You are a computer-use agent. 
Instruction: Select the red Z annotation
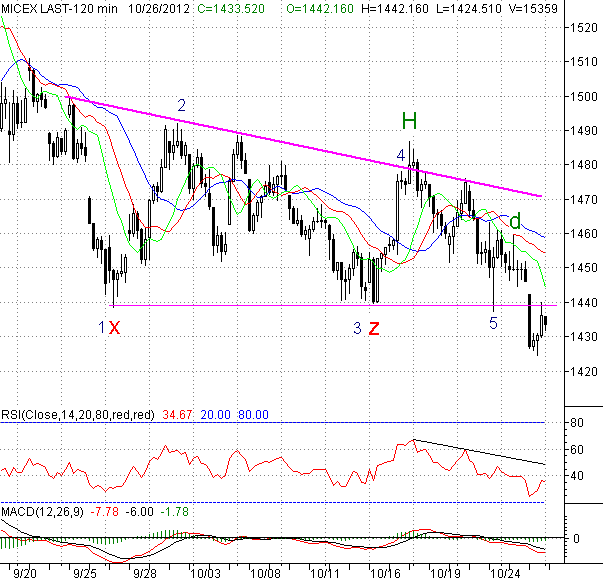pyautogui.click(x=374, y=328)
